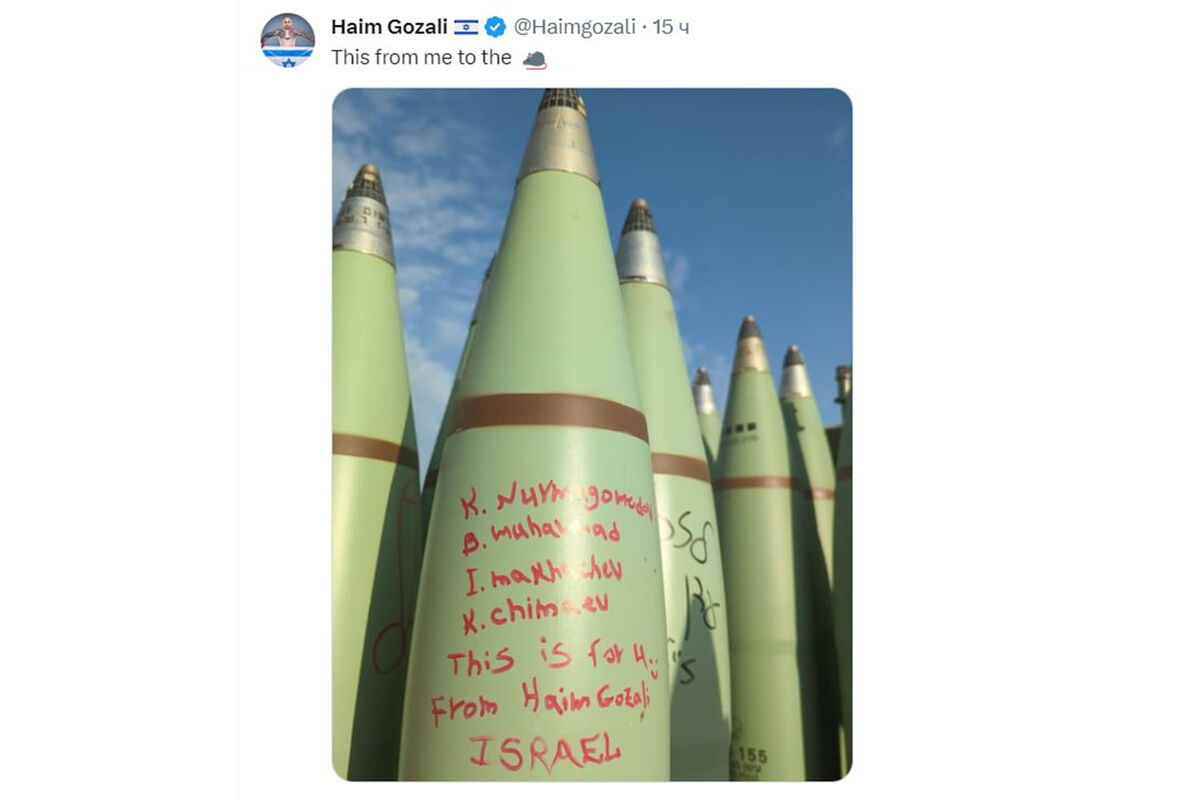Click the metal fuse tip of the central shell
The width and height of the screenshot is (1200, 800).
tap(559, 135)
